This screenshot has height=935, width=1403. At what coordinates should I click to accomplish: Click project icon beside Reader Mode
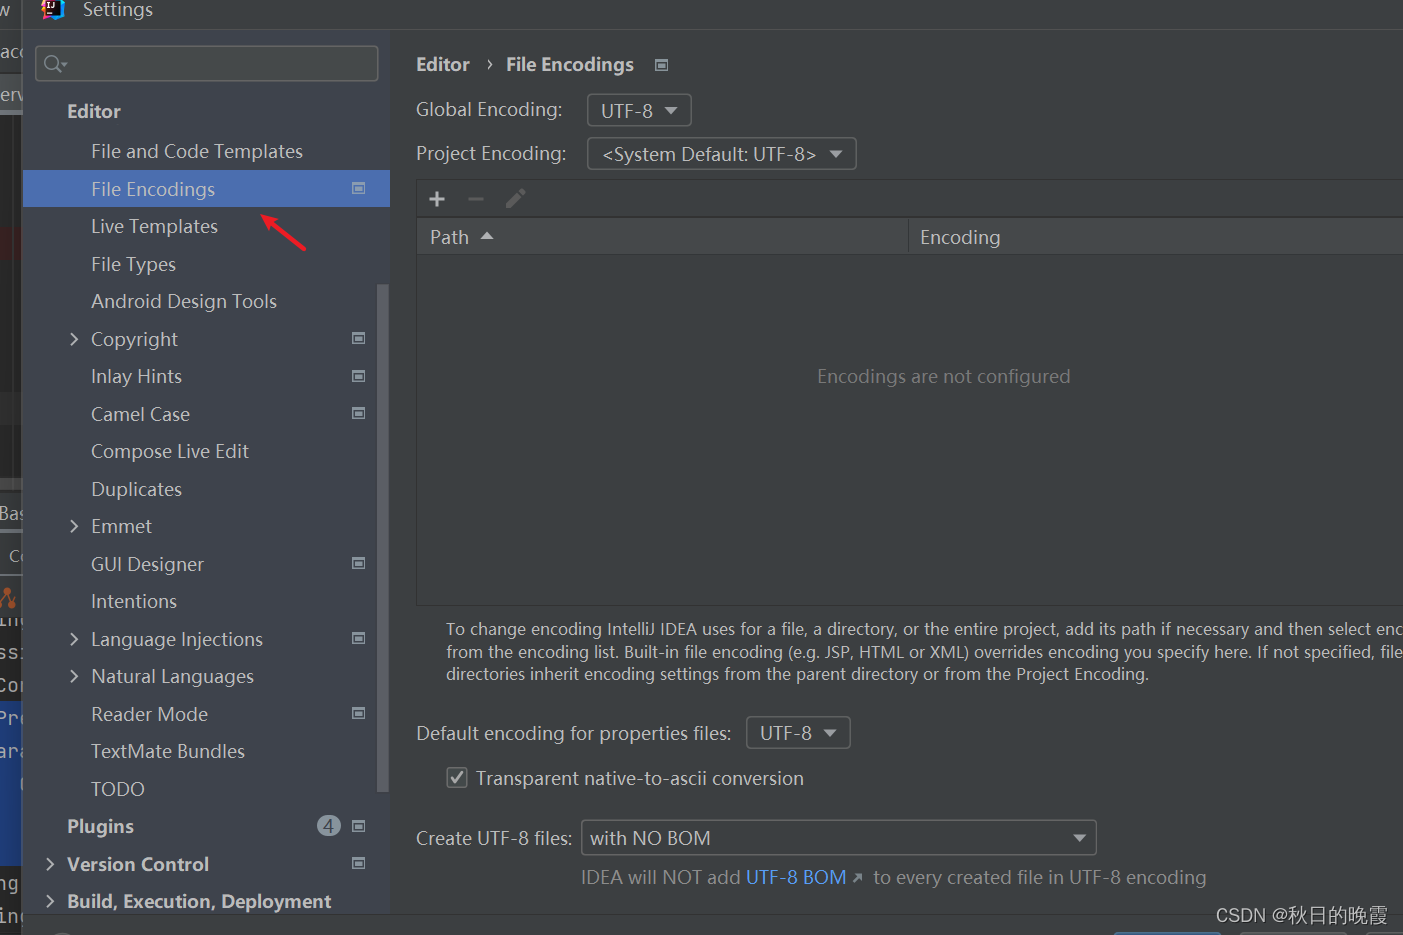point(358,714)
